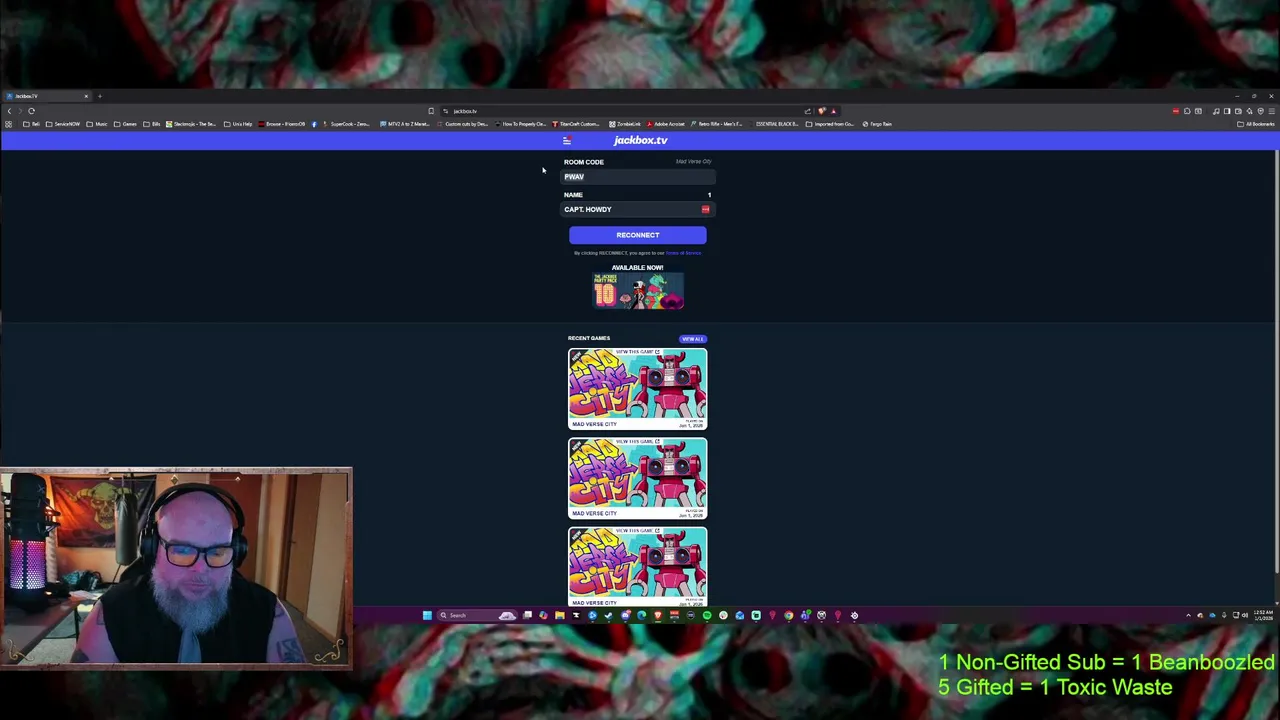Toggle the browser sidebar panel icon
The width and height of the screenshot is (1280, 720).
[x=1227, y=111]
